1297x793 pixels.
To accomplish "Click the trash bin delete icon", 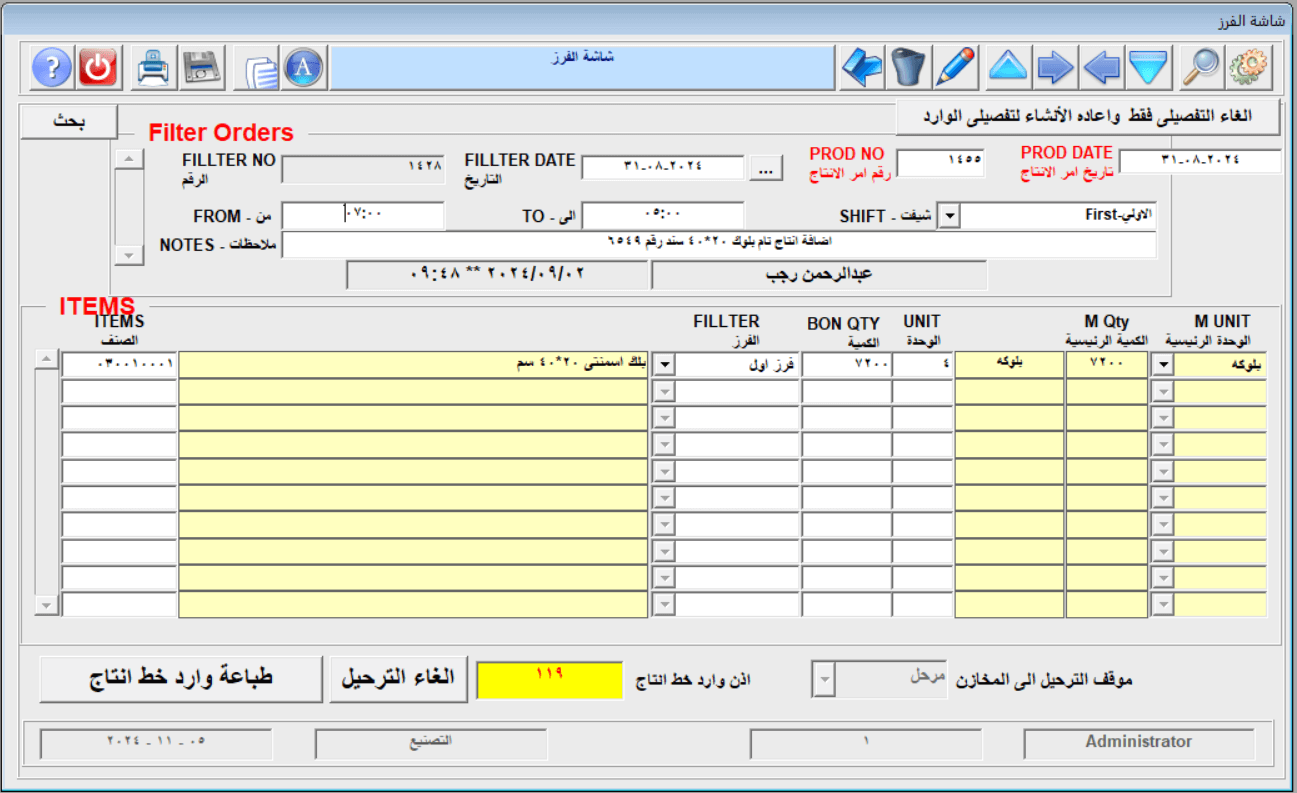I will pos(908,68).
